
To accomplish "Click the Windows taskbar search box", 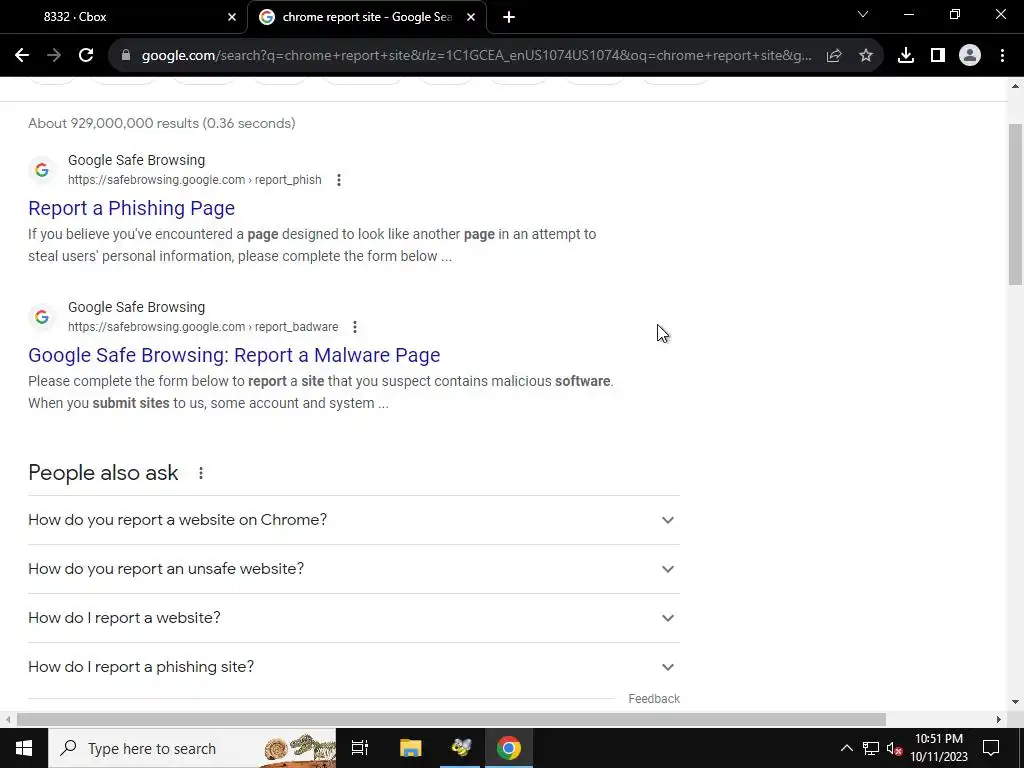I will 192,748.
